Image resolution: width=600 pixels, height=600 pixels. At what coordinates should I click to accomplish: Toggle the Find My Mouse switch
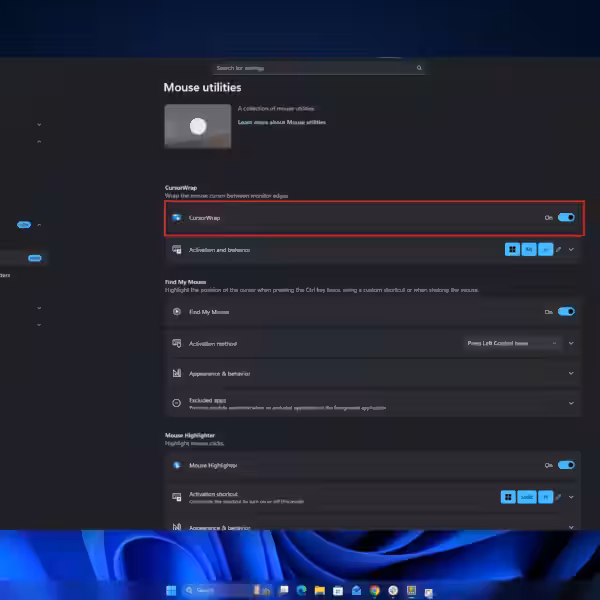tap(566, 312)
